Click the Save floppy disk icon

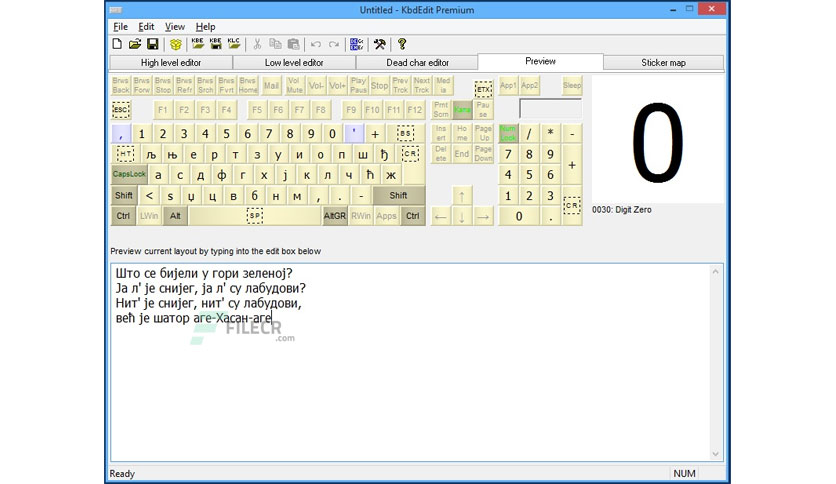(x=152, y=44)
